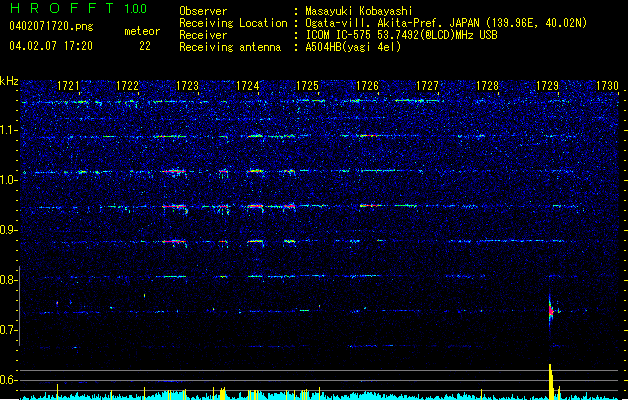Click the A504HB(yagi 4el) antenna text
This screenshot has height=400, width=629.
[x=353, y=47]
